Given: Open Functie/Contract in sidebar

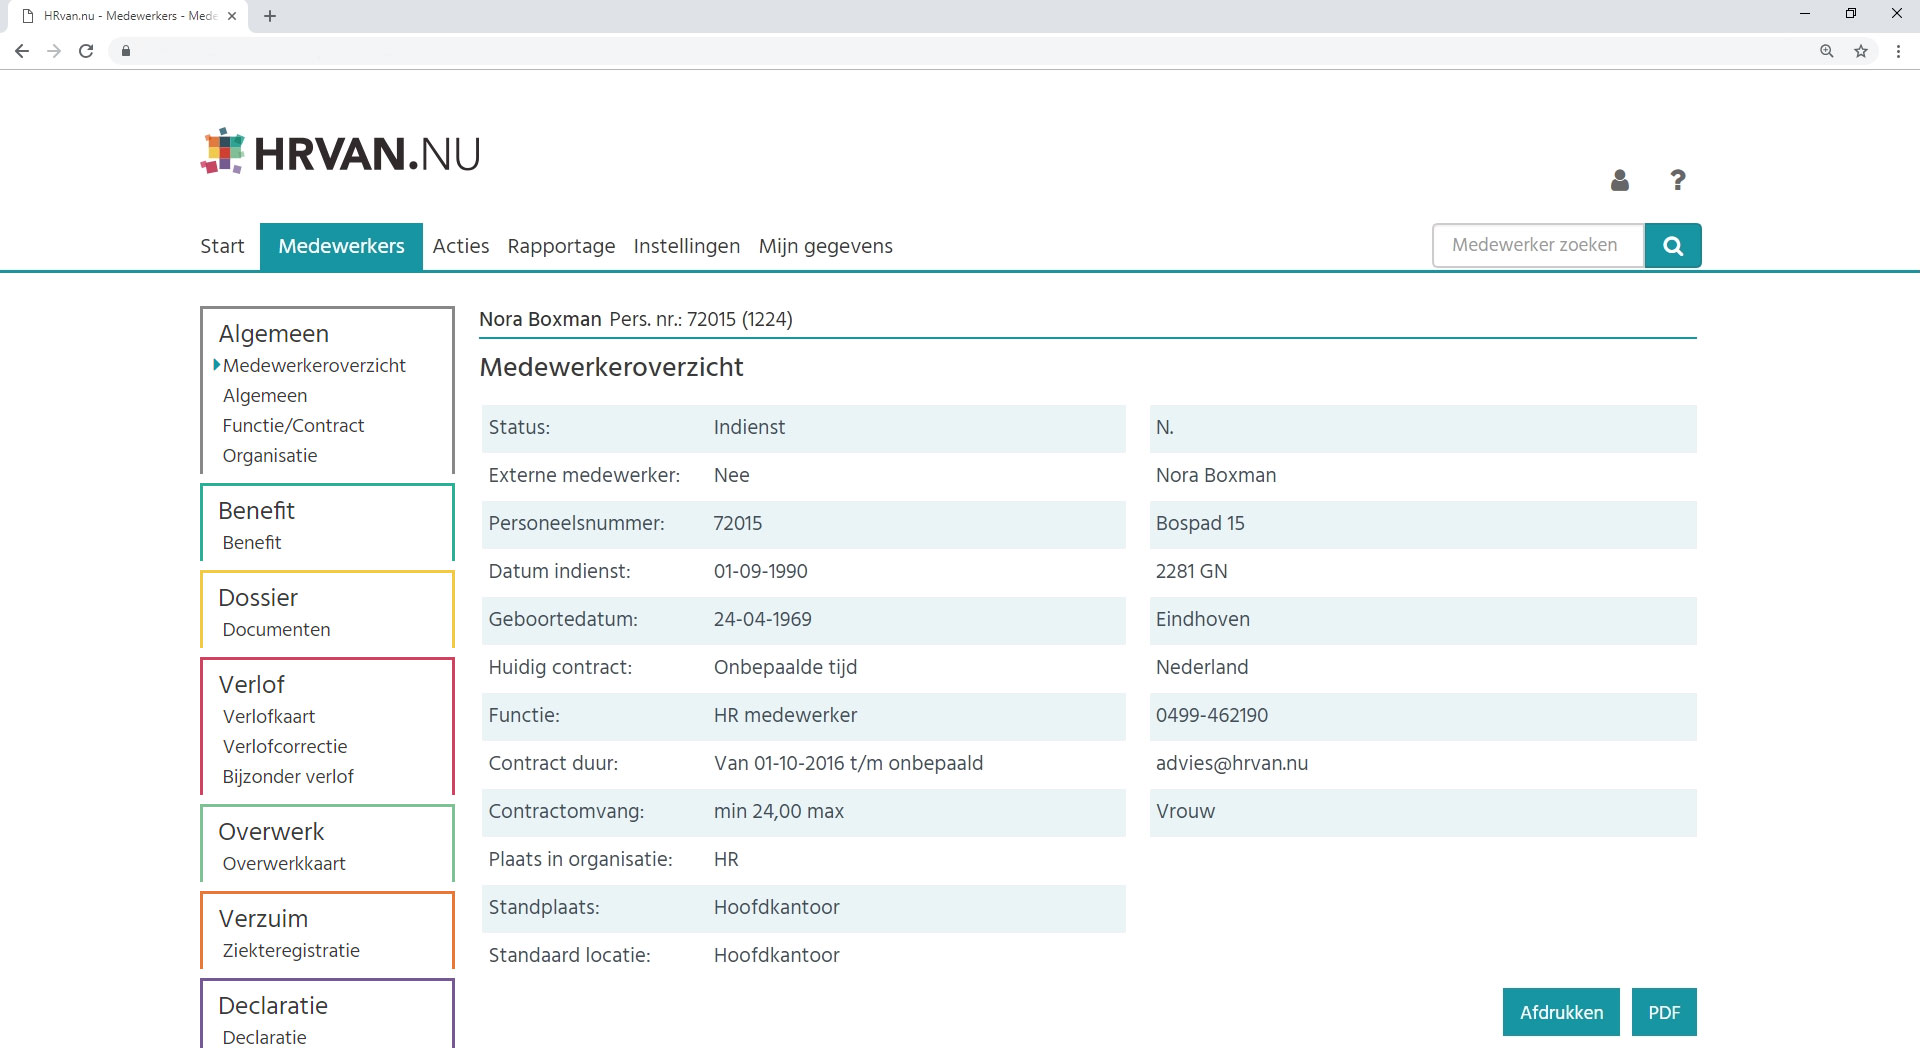Looking at the screenshot, I should (x=293, y=426).
